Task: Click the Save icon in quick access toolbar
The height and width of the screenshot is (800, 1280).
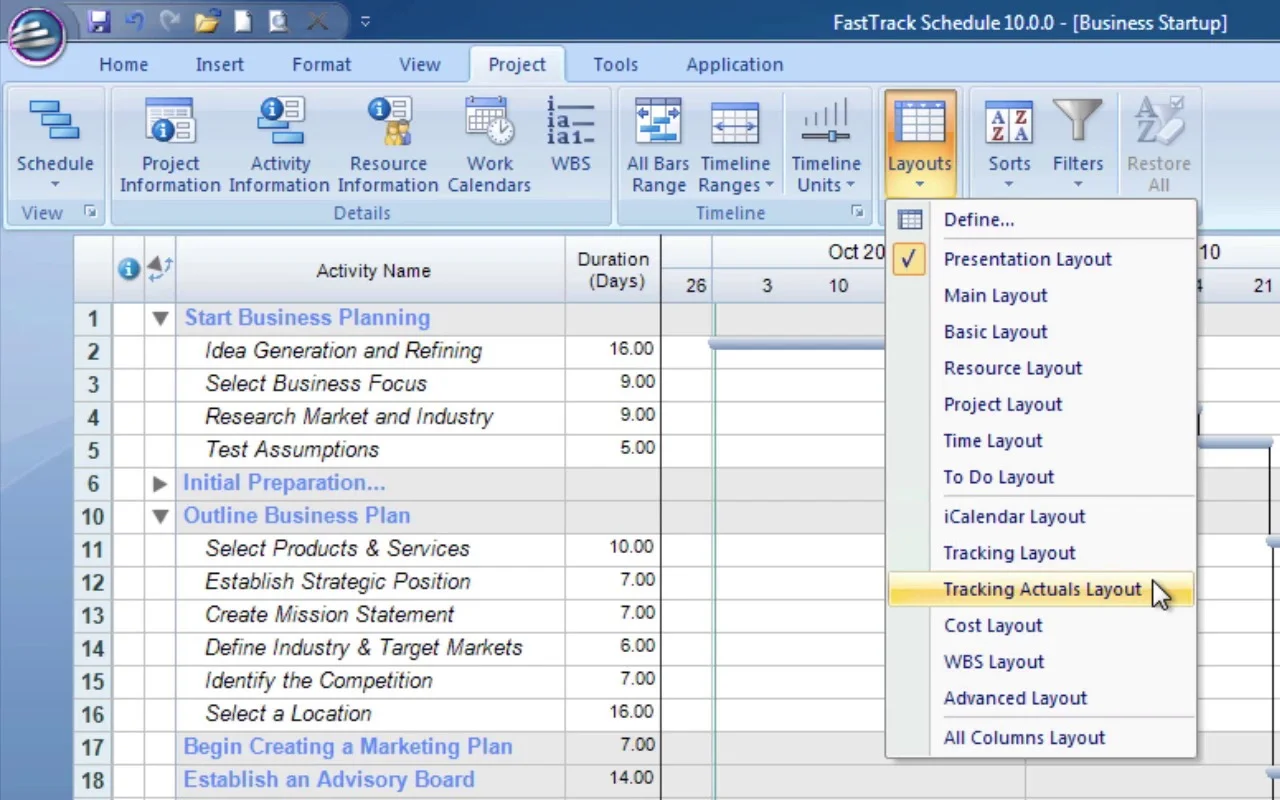Action: coord(98,21)
